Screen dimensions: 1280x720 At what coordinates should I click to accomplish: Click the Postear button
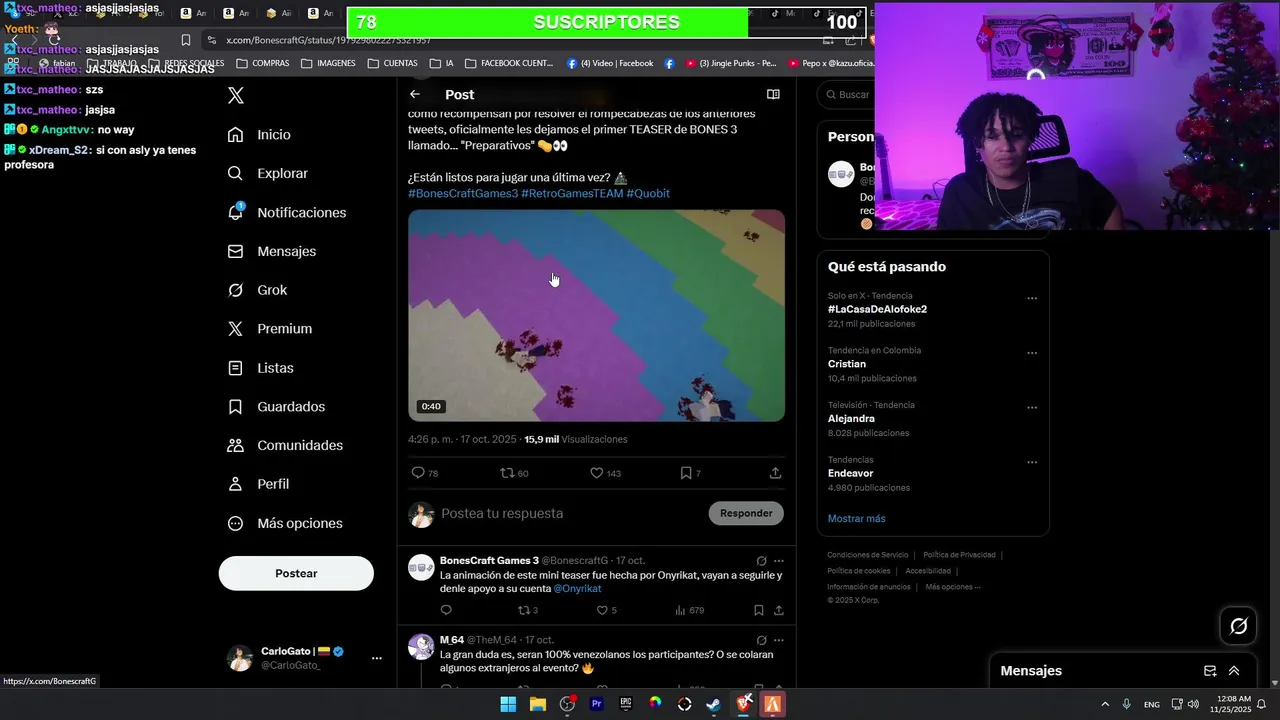click(x=296, y=573)
